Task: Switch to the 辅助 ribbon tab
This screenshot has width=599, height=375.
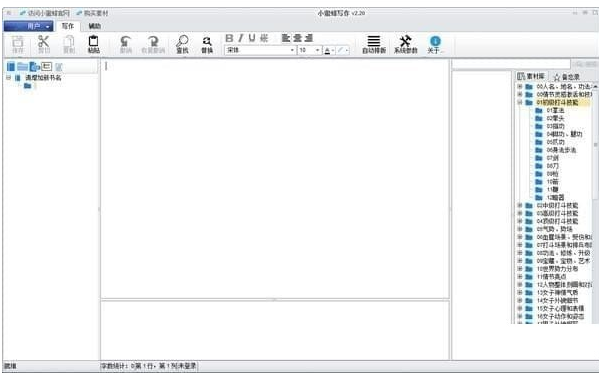Action: tap(95, 26)
